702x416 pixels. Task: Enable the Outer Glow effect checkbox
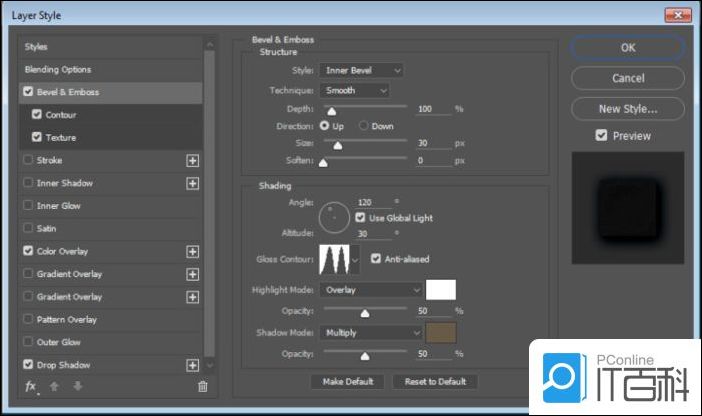(x=27, y=343)
